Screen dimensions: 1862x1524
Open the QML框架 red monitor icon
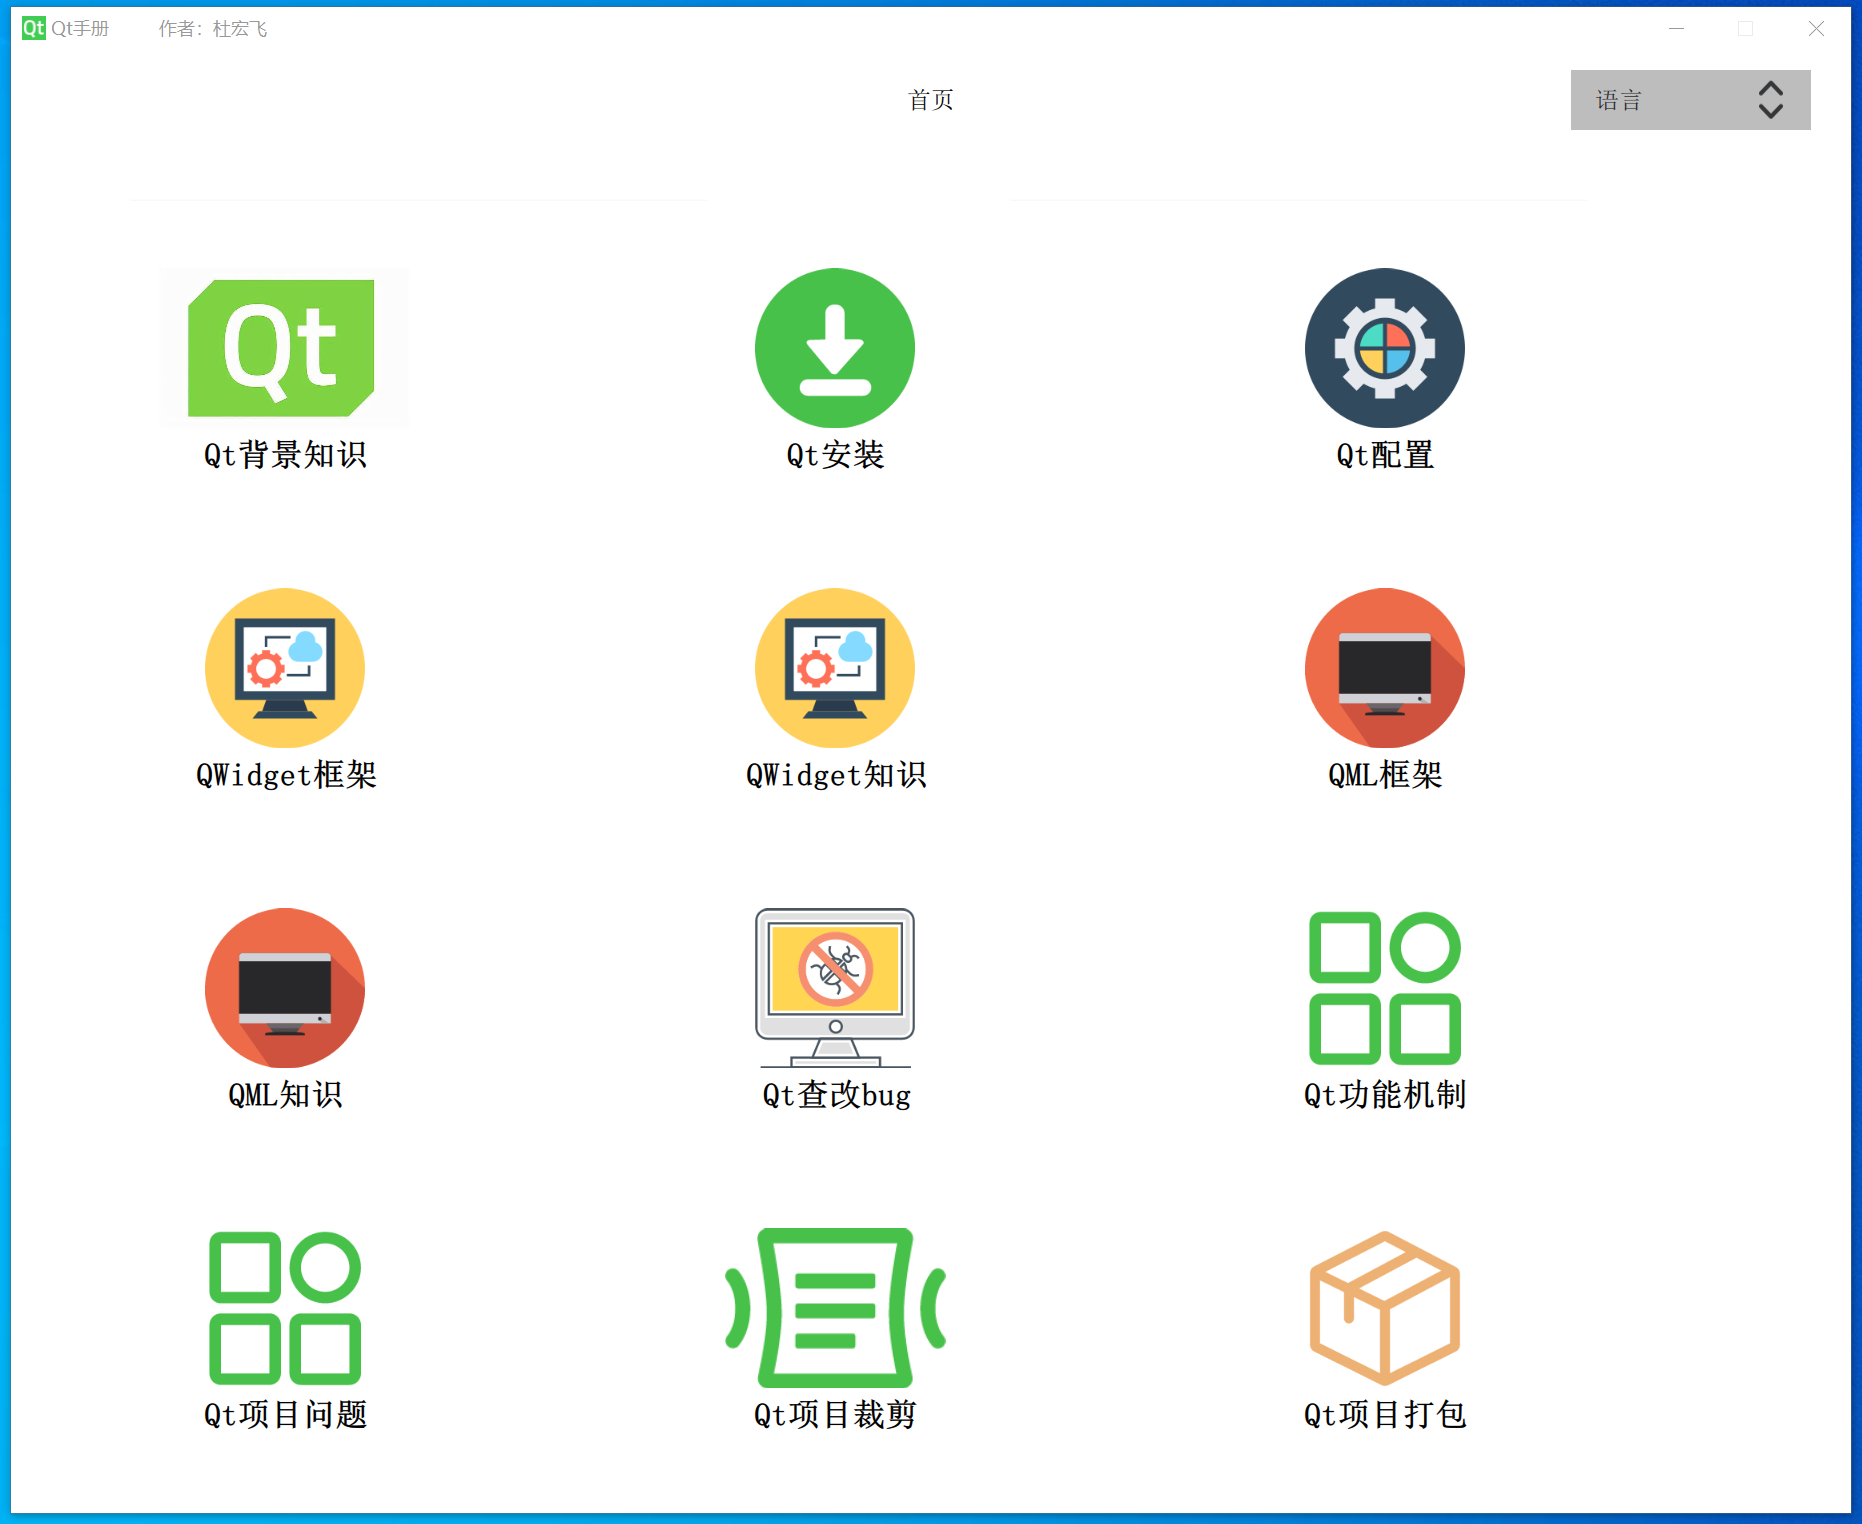click(1385, 668)
